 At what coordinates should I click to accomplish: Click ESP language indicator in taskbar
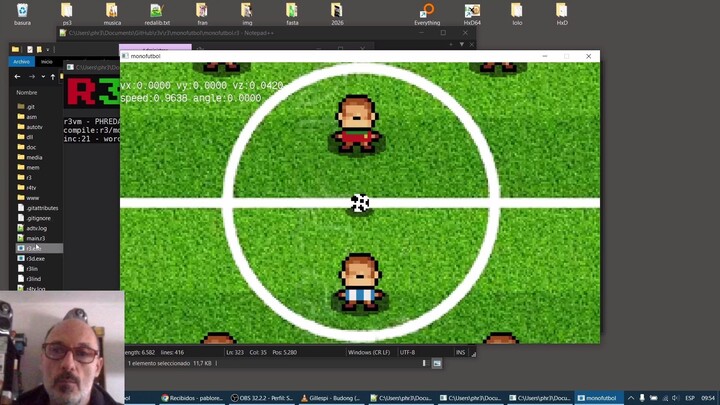coord(690,398)
